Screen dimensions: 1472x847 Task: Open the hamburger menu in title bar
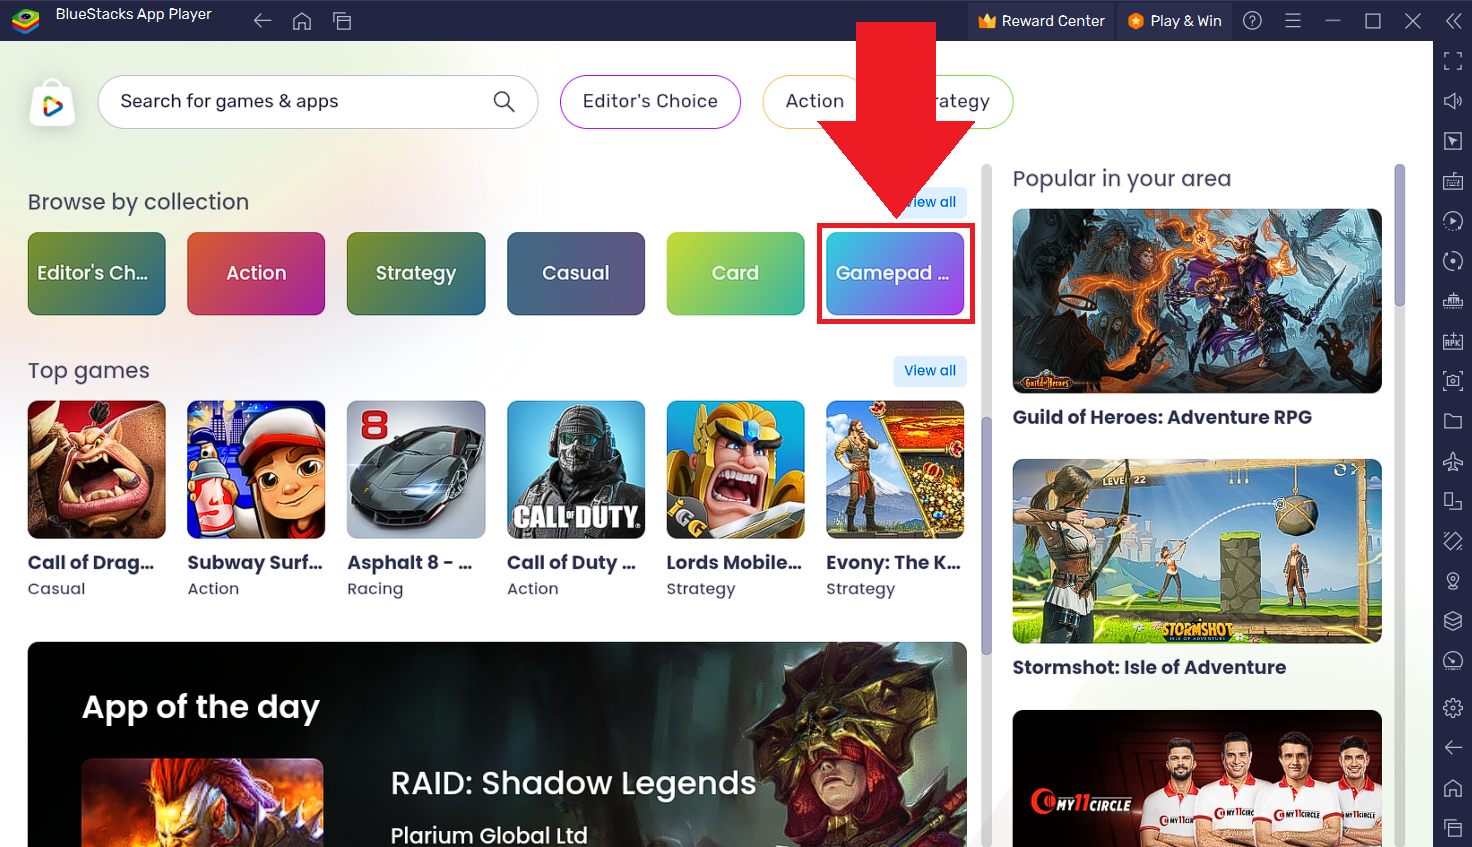point(1293,21)
